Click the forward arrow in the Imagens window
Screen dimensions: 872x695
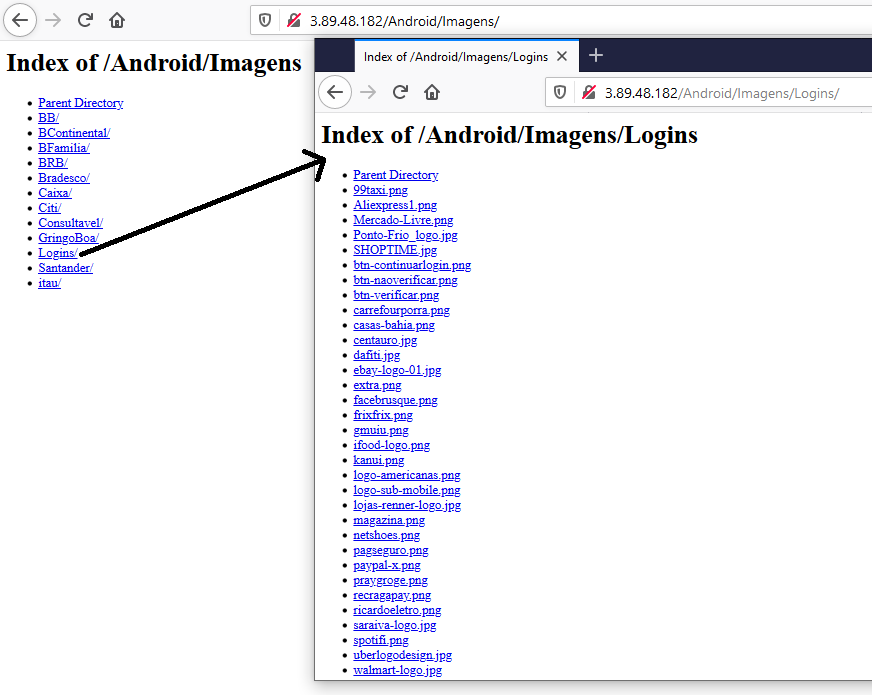[53, 21]
